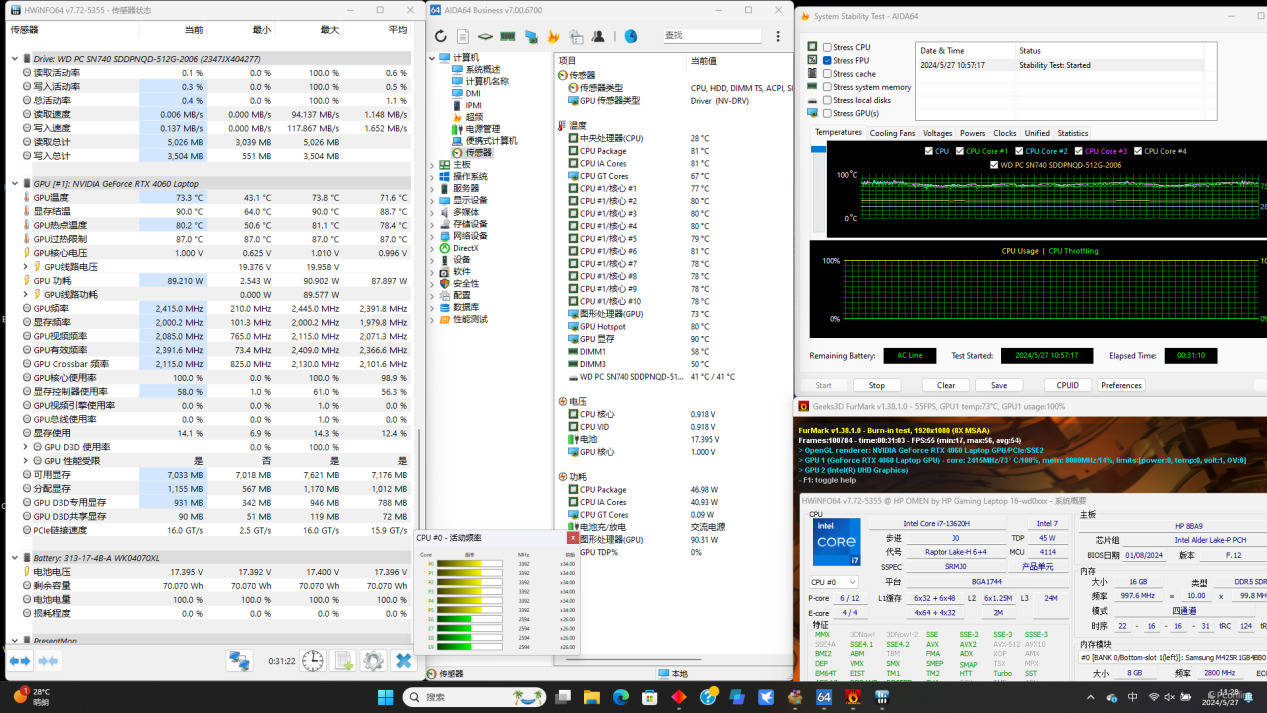1267x713 pixels.
Task: Open CPUID button in stability test
Action: pyautogui.click(x=1068, y=385)
